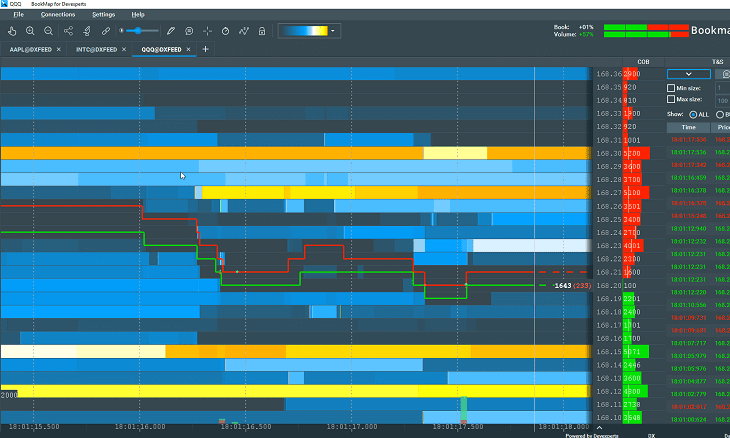
Task: Select the 18:01:00:624 trade row
Action: coord(698,419)
